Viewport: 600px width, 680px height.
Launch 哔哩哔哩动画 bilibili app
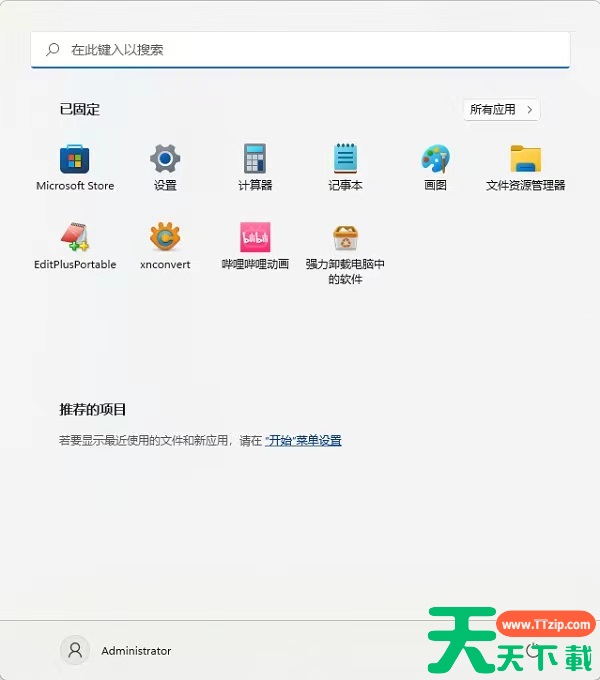pyautogui.click(x=255, y=246)
